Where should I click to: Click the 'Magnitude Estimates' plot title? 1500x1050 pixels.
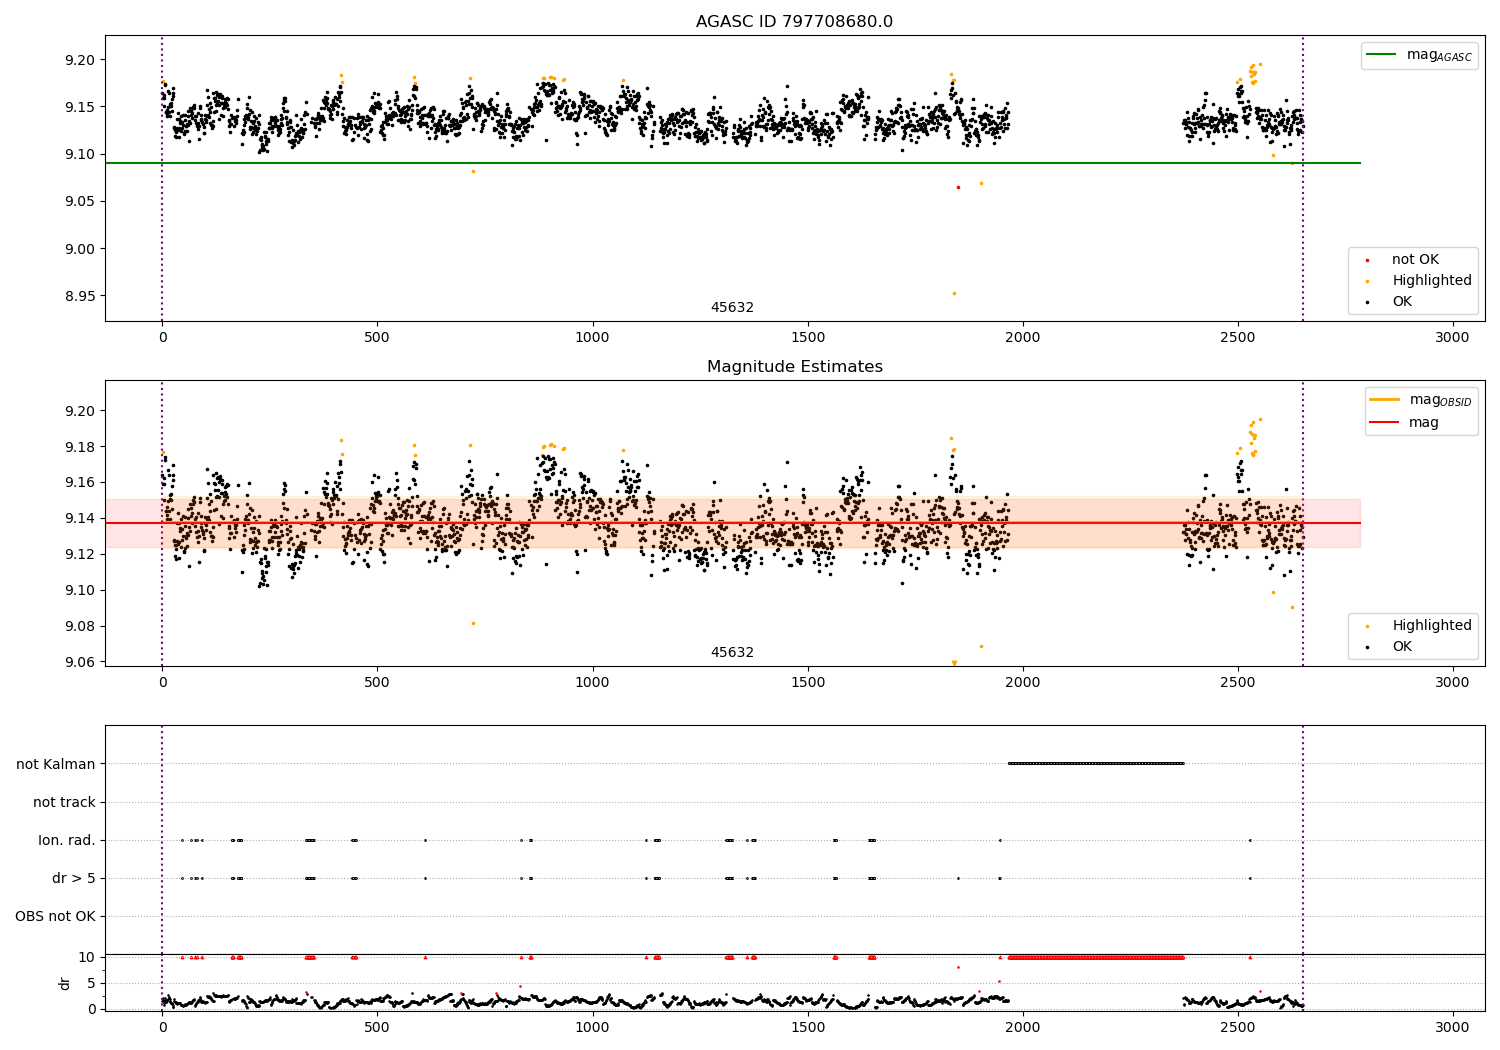pyautogui.click(x=794, y=367)
